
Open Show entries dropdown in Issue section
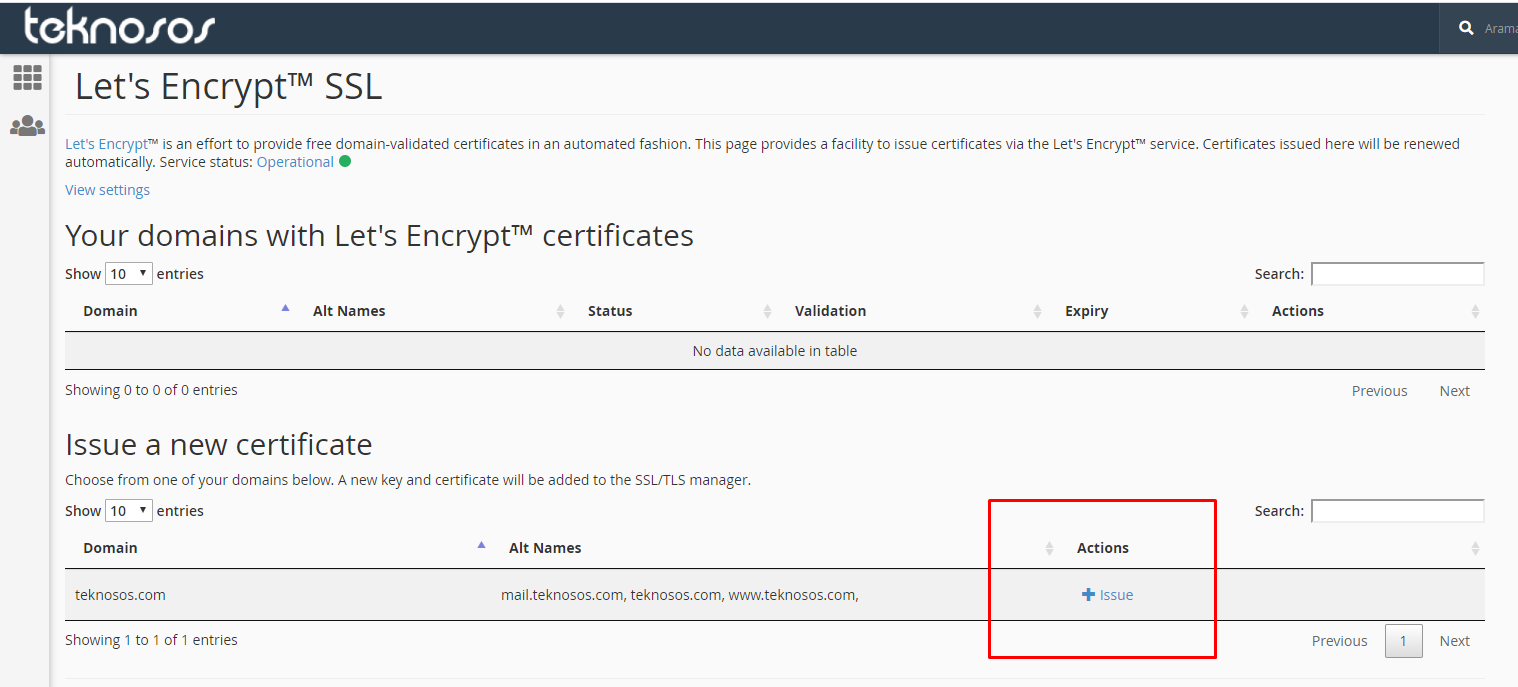pyautogui.click(x=129, y=510)
